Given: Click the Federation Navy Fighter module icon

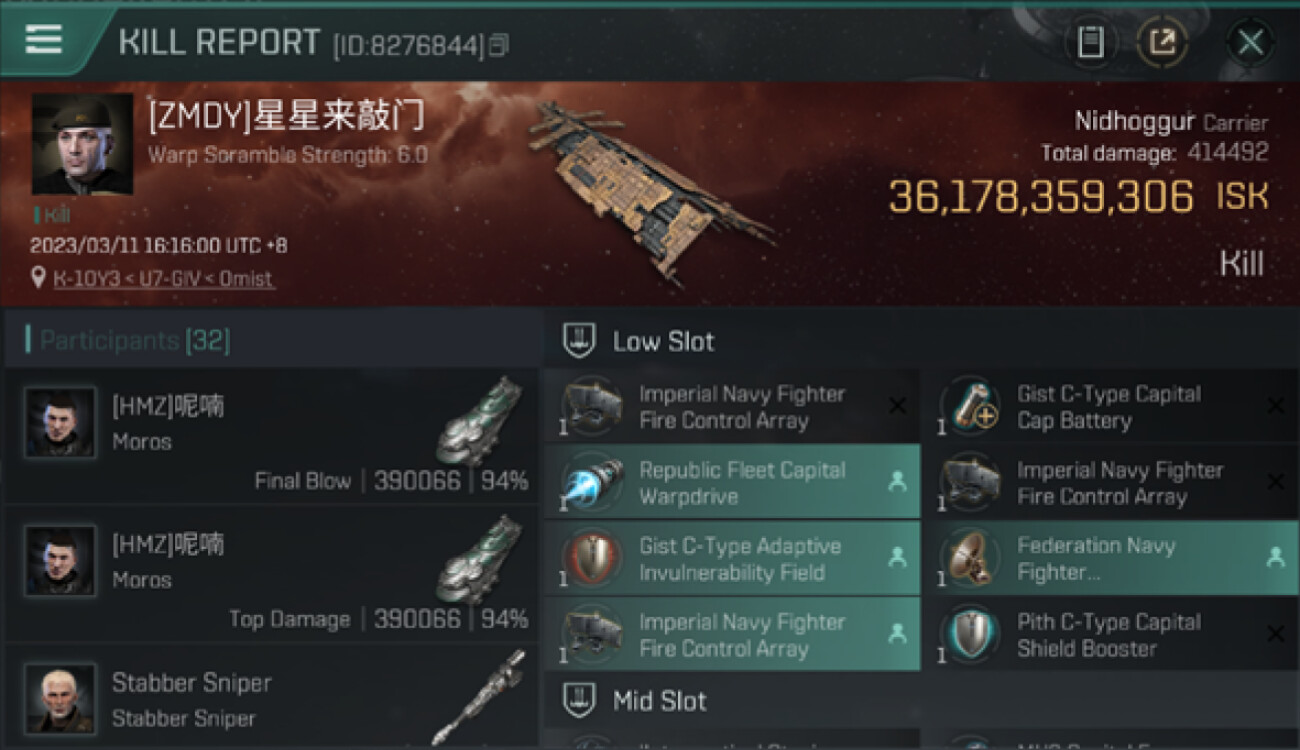Looking at the screenshot, I should click(970, 559).
